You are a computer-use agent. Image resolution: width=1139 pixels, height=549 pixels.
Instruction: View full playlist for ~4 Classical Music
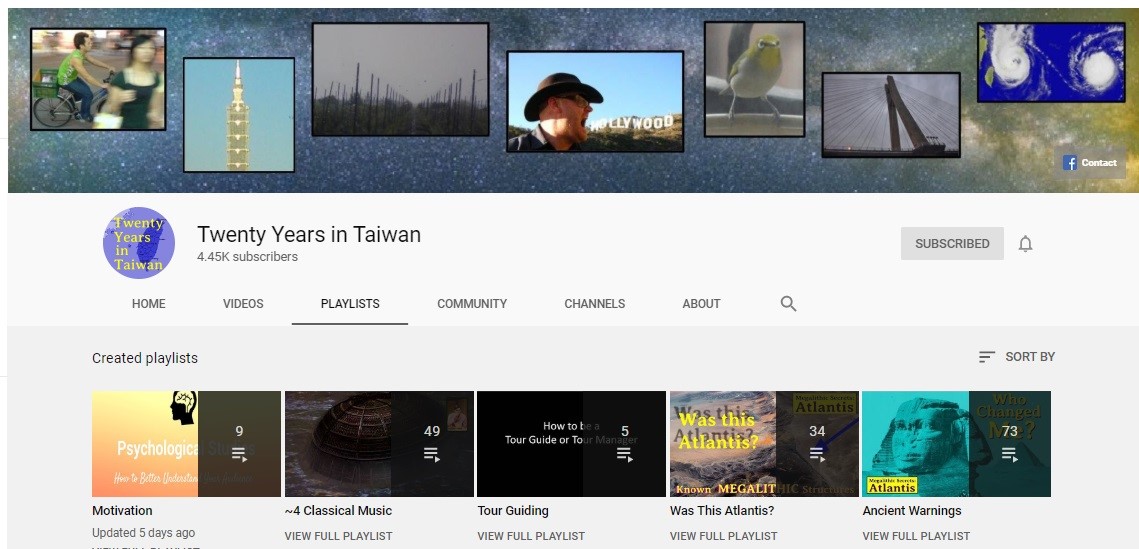(339, 536)
